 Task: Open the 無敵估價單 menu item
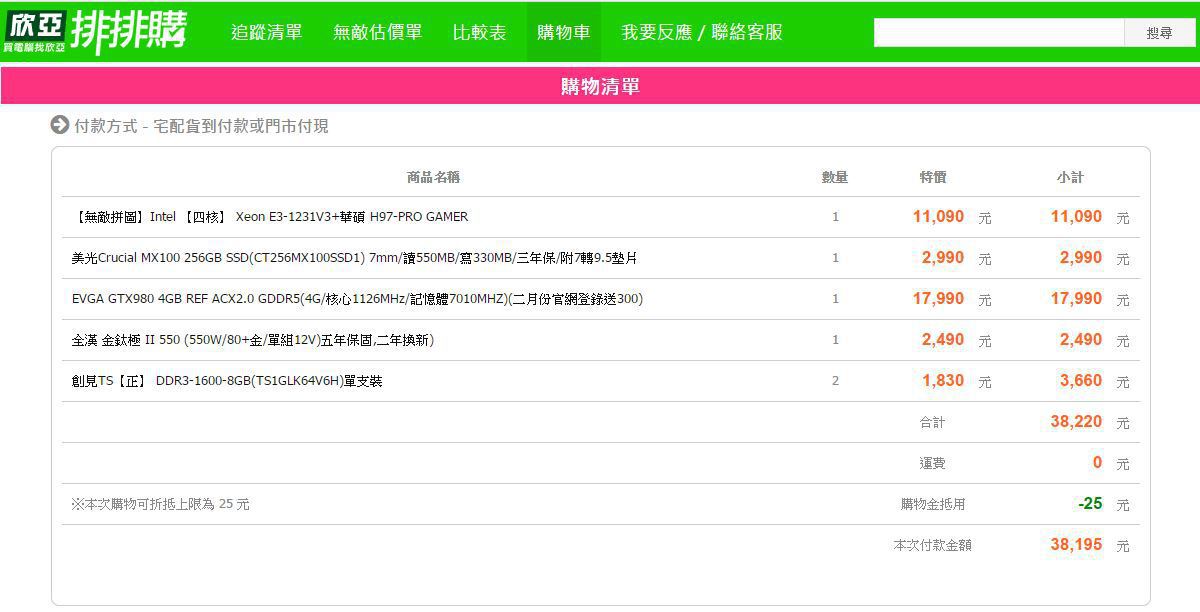(377, 32)
